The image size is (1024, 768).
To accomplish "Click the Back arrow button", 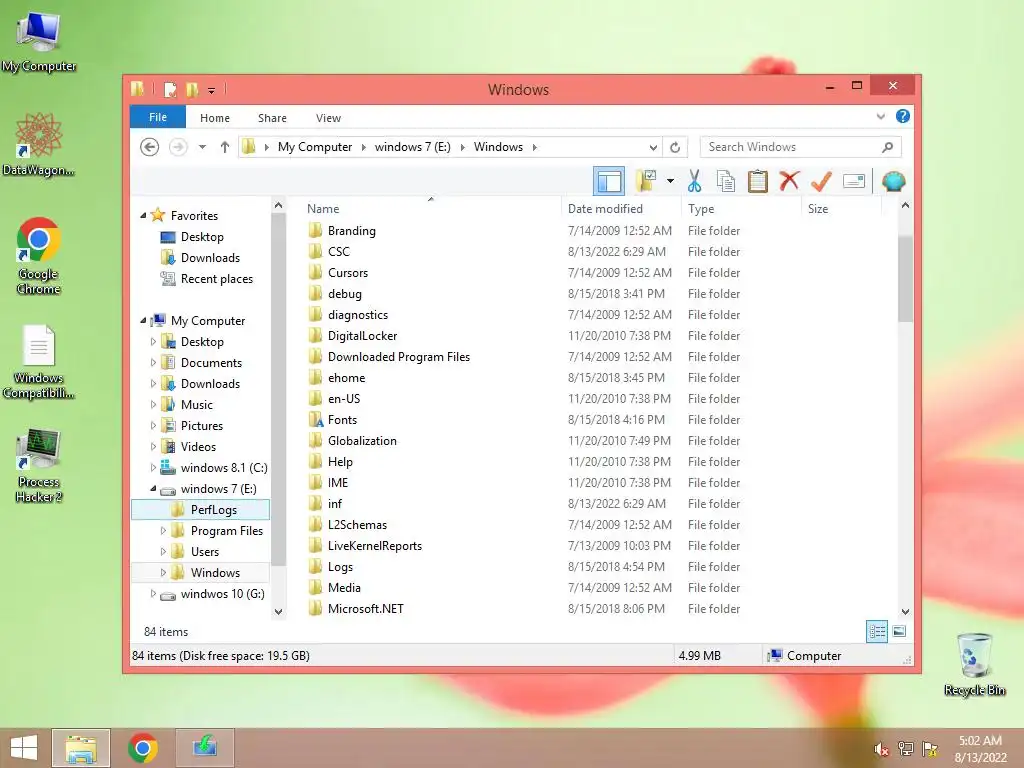I will pos(150,147).
